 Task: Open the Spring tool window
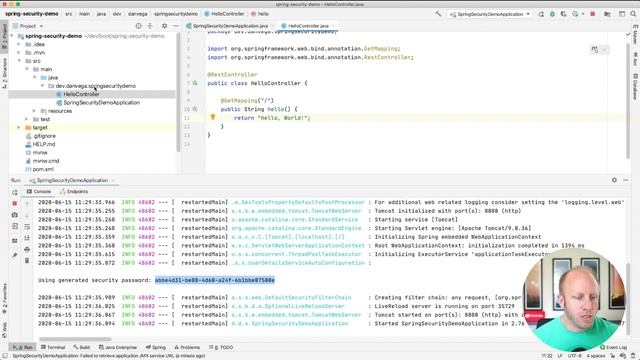coord(156,347)
